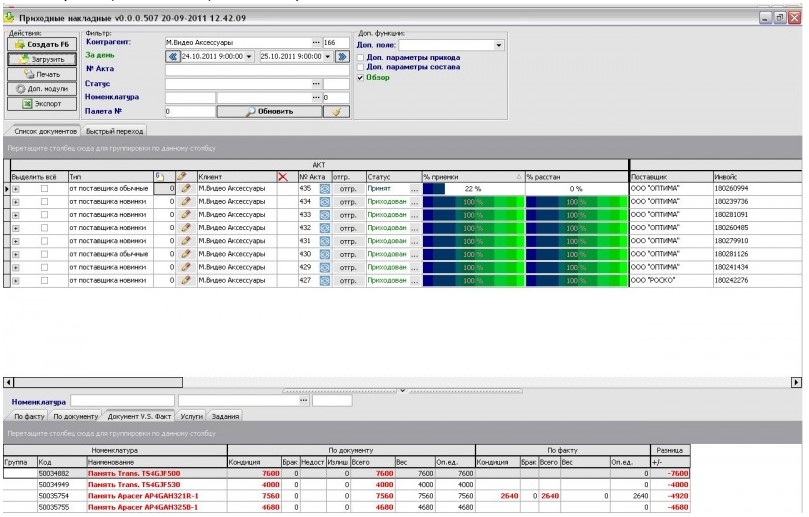Click the broom clear-filter icon beside Обновить

point(337,111)
